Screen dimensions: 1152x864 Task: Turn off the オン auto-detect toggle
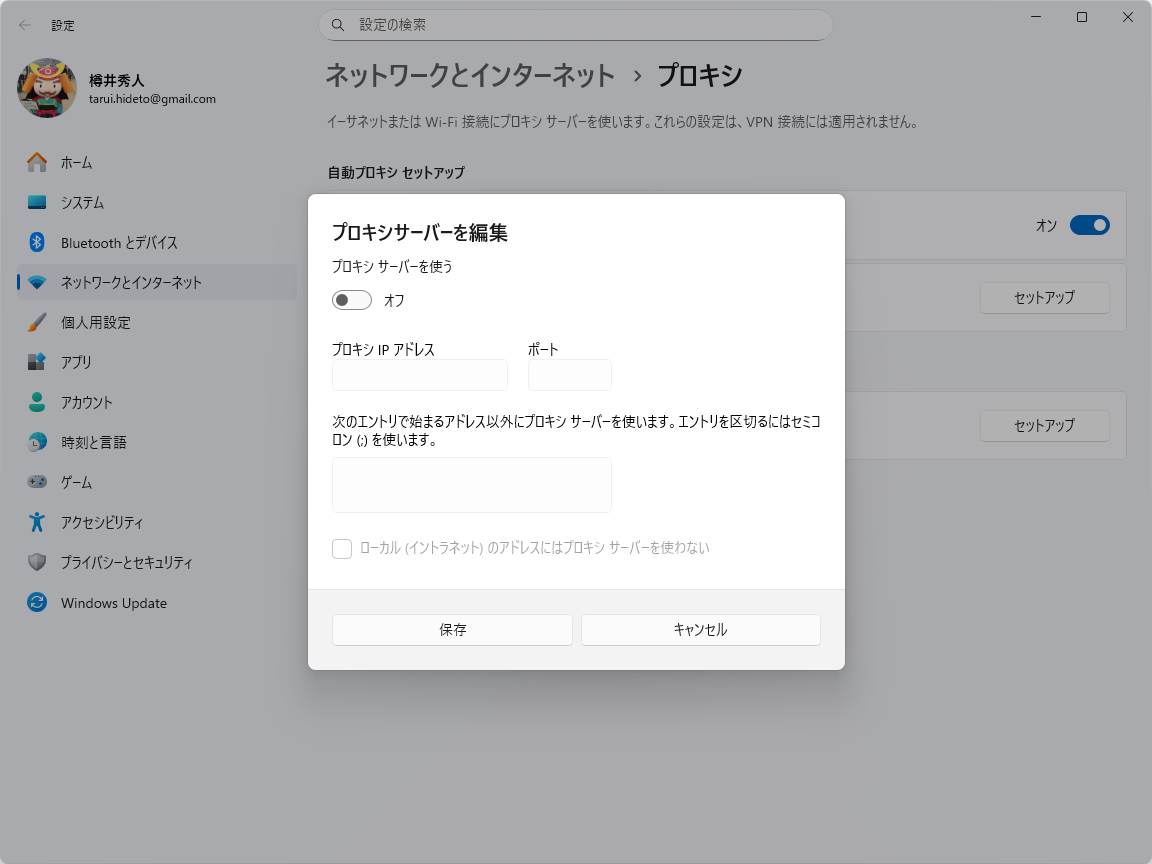1090,225
